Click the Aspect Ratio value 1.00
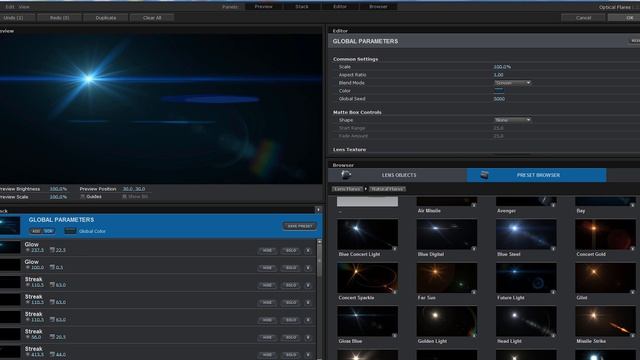 click(x=498, y=75)
